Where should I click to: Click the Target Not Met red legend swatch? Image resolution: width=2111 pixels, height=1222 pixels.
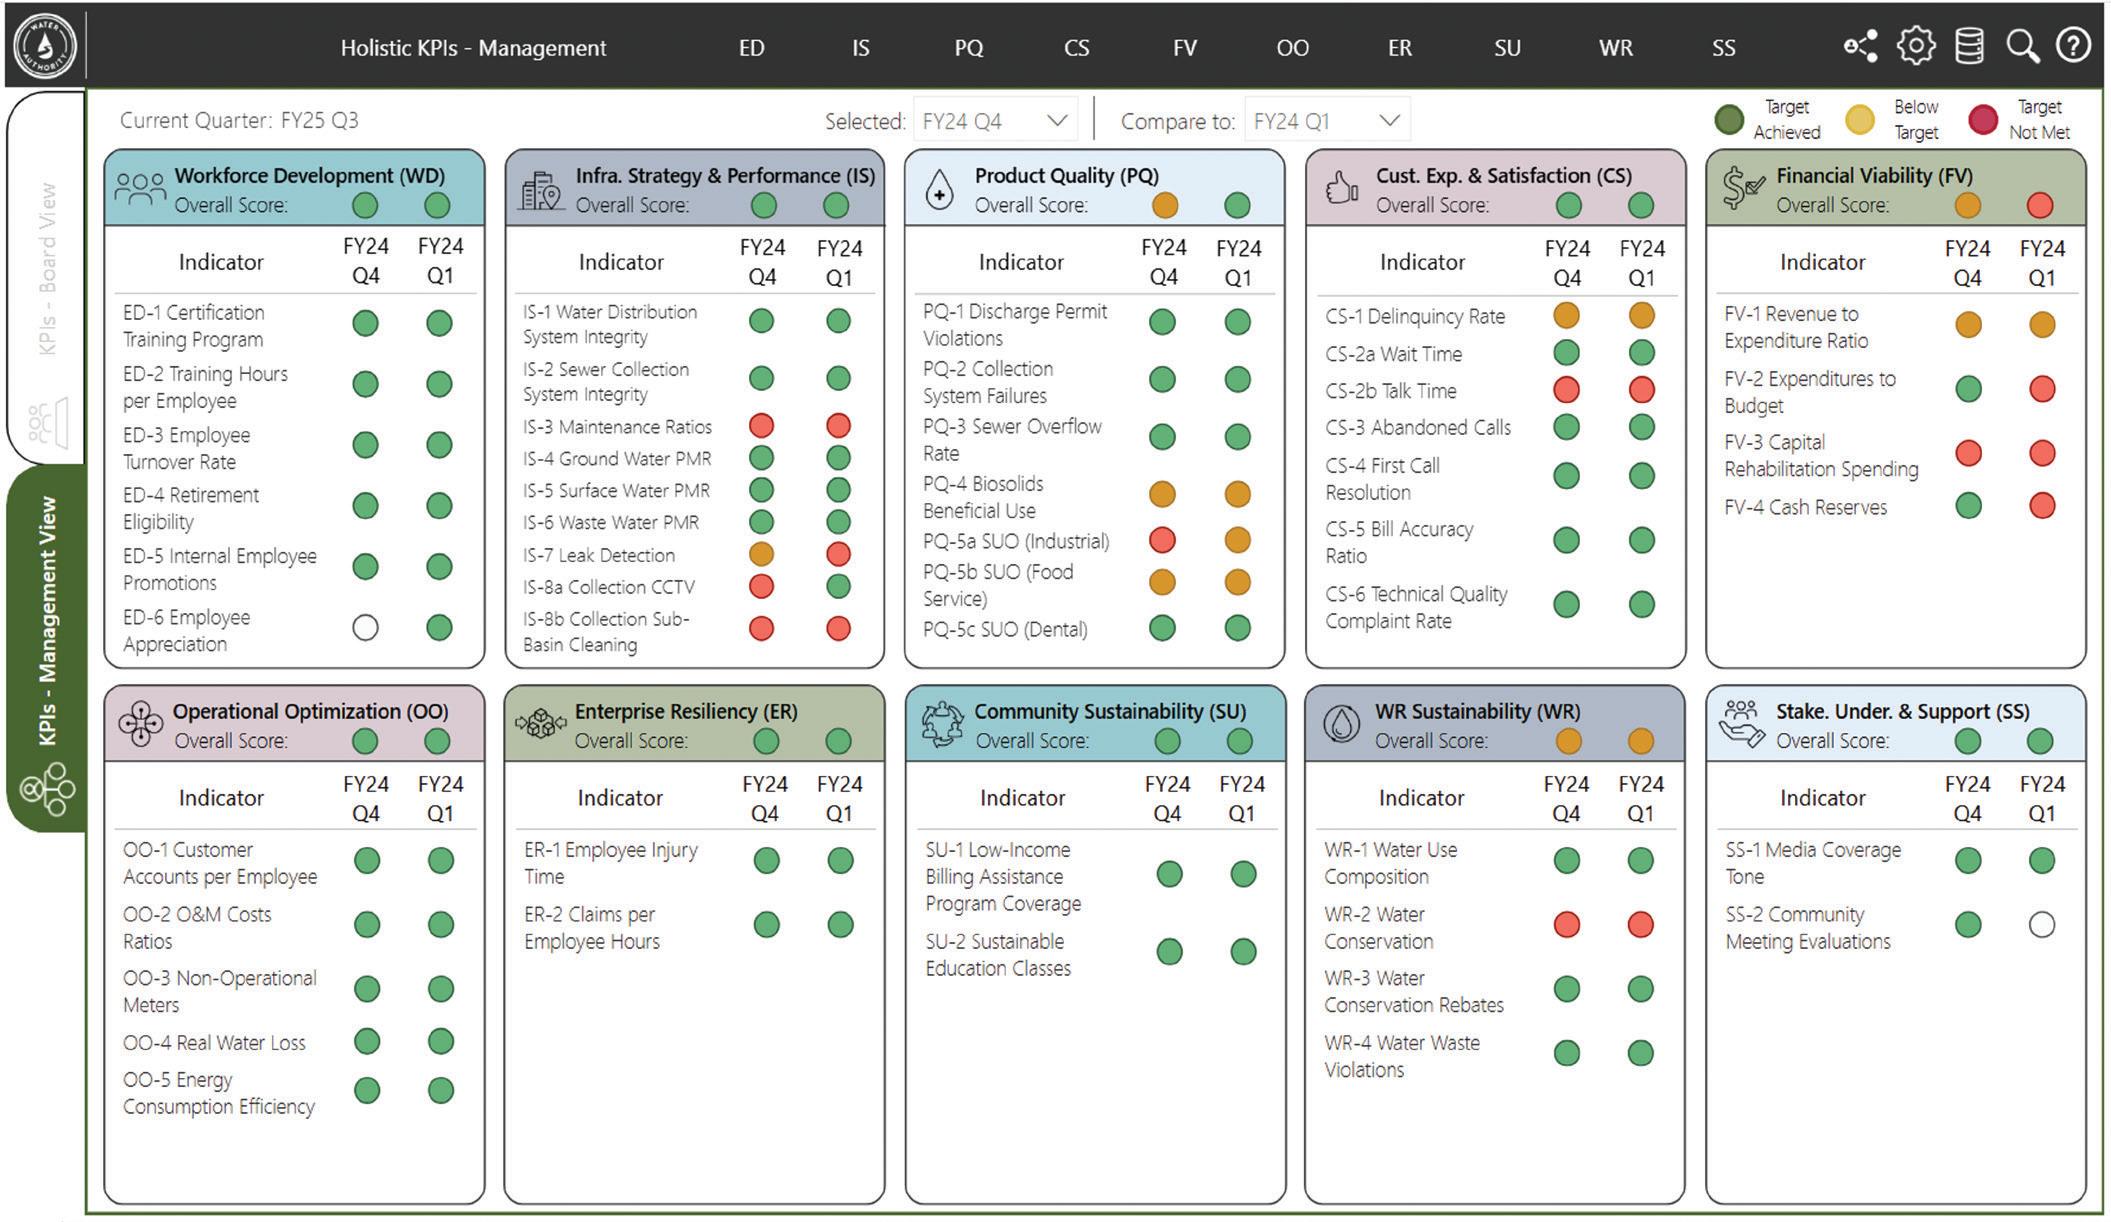[1982, 120]
